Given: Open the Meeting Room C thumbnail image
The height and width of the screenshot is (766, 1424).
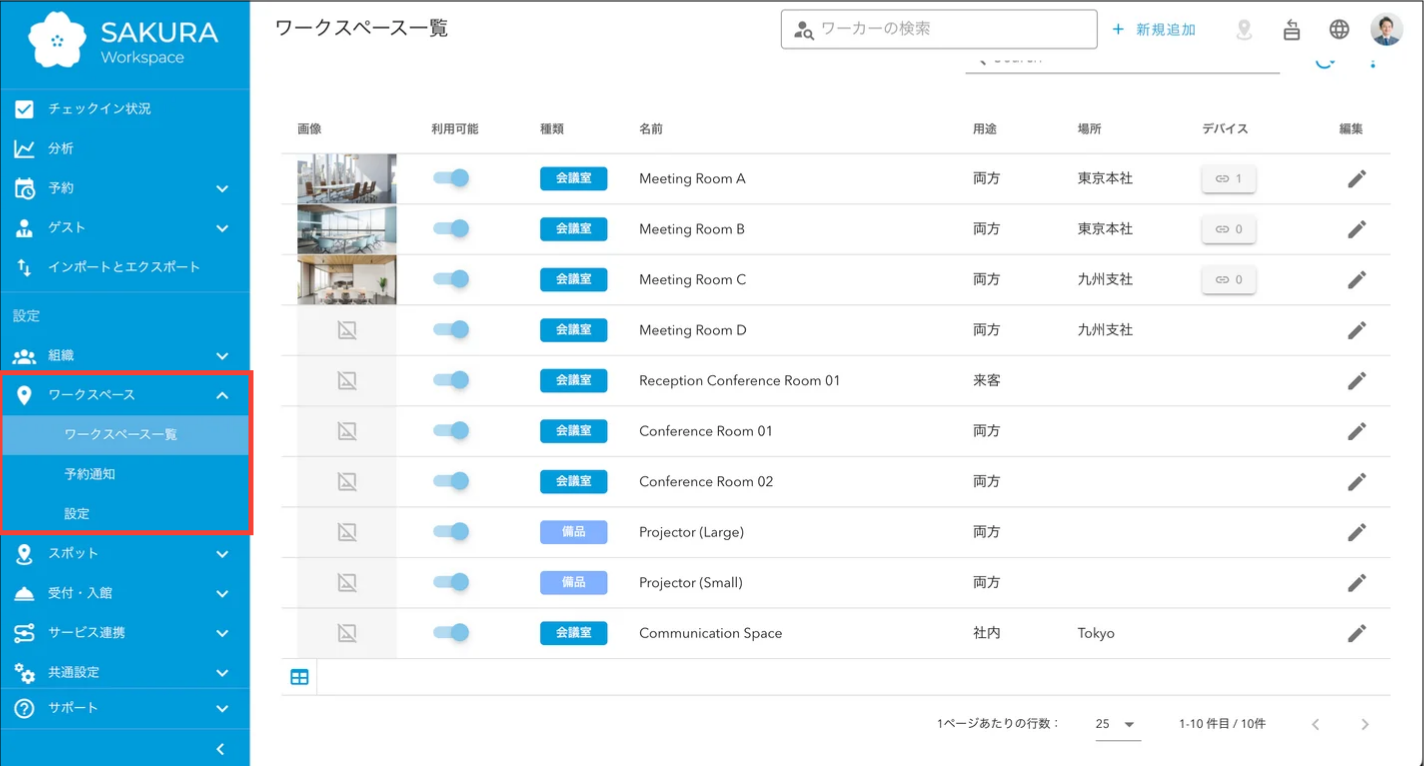Looking at the screenshot, I should (x=347, y=280).
